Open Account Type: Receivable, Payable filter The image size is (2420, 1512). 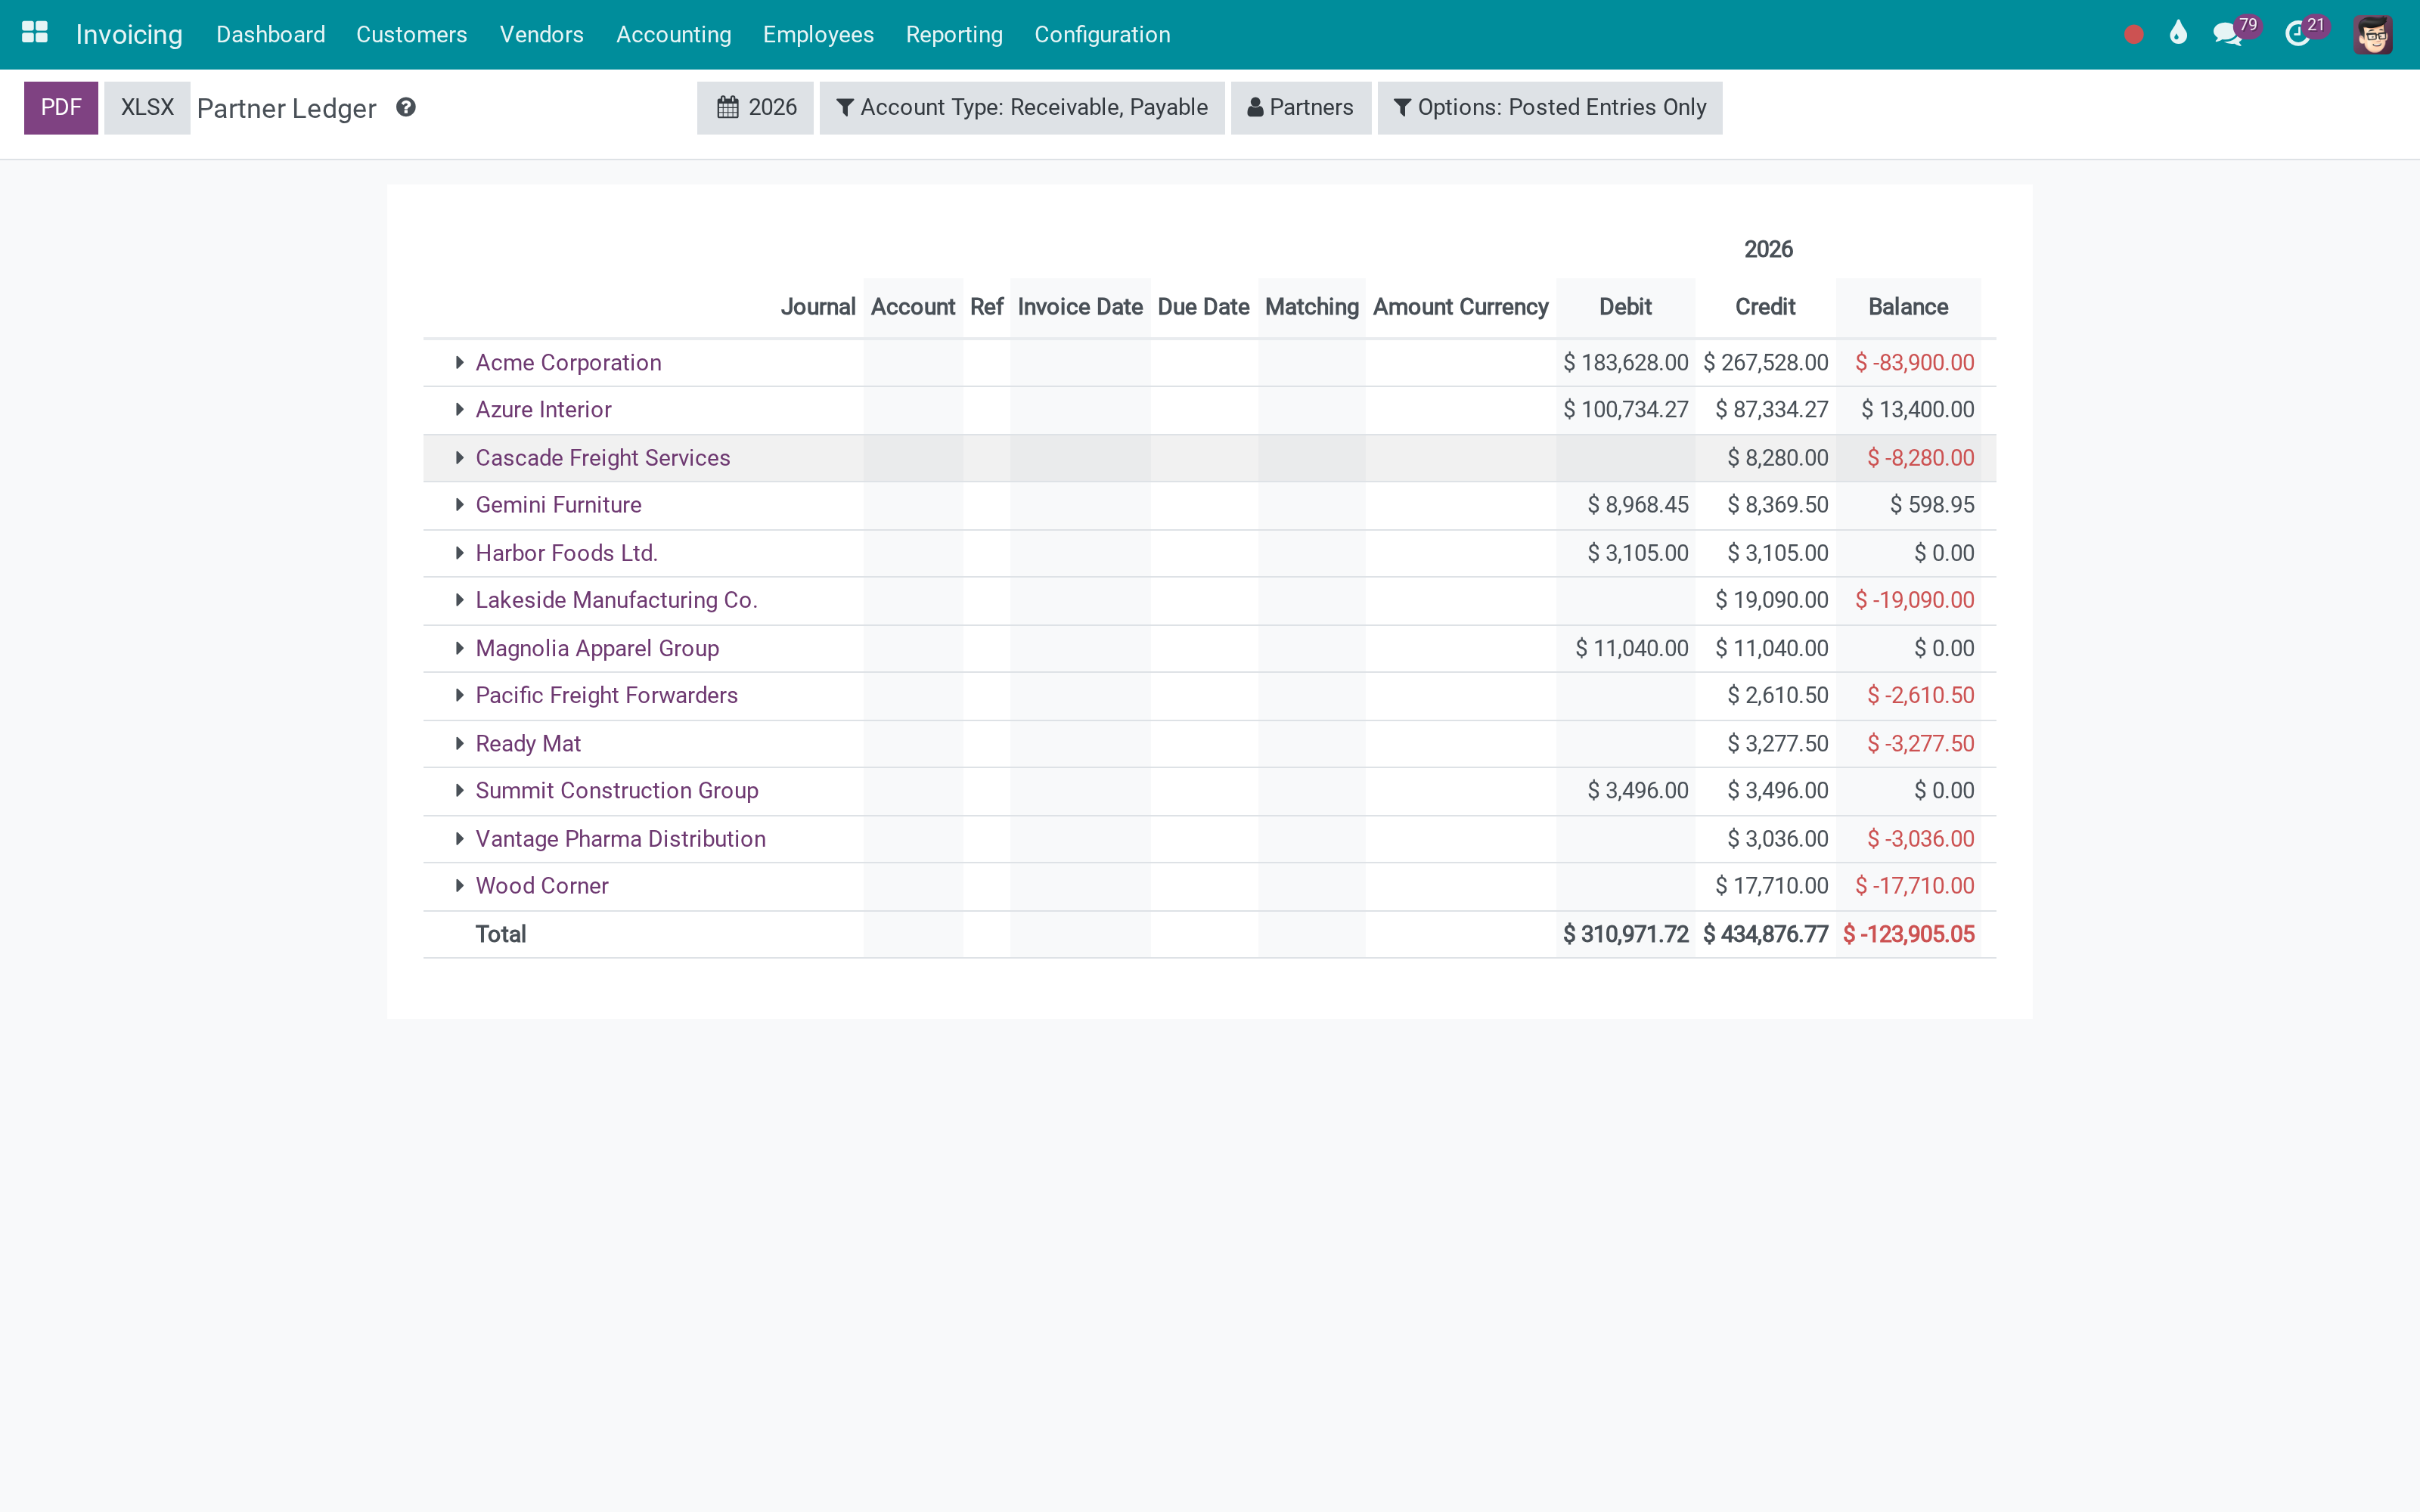[x=1021, y=107]
